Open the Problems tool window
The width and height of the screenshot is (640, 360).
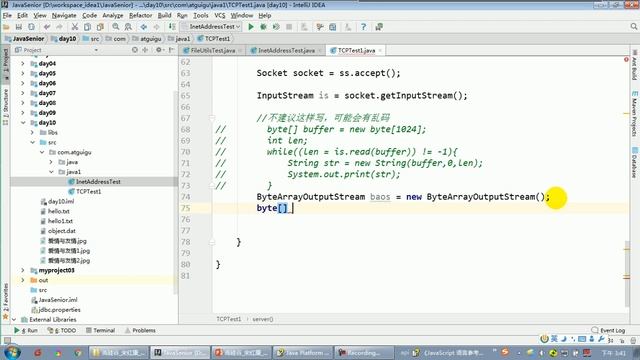pos(140,330)
